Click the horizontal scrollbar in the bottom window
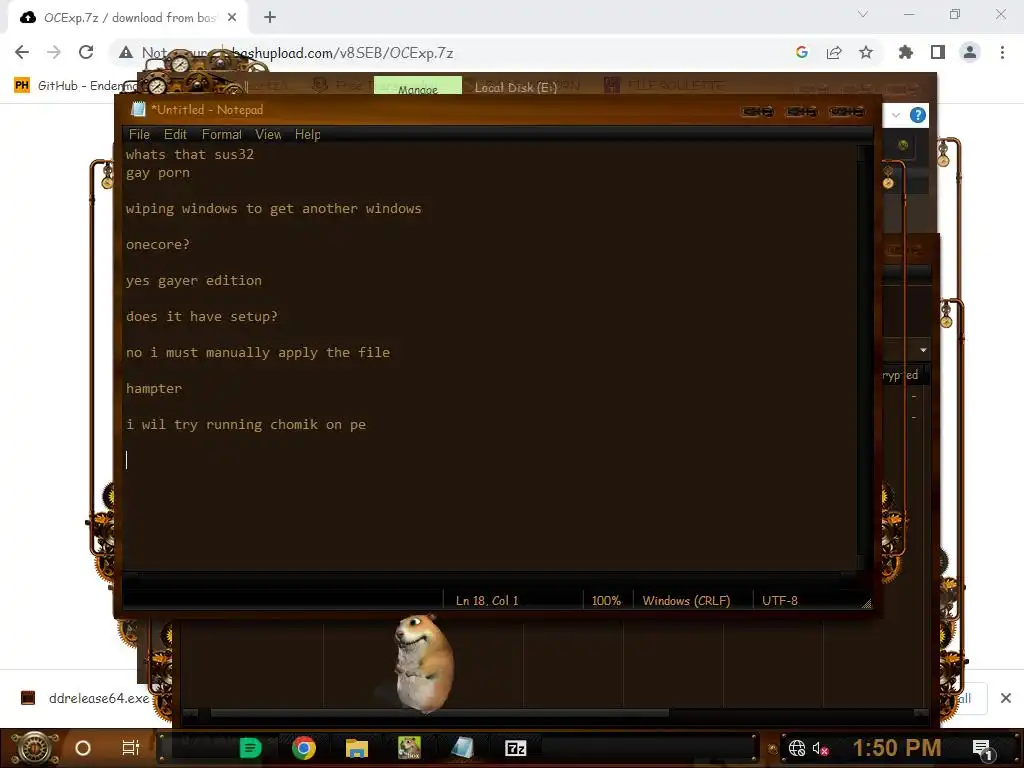Viewport: 1024px width, 768px height. pyautogui.click(x=440, y=713)
